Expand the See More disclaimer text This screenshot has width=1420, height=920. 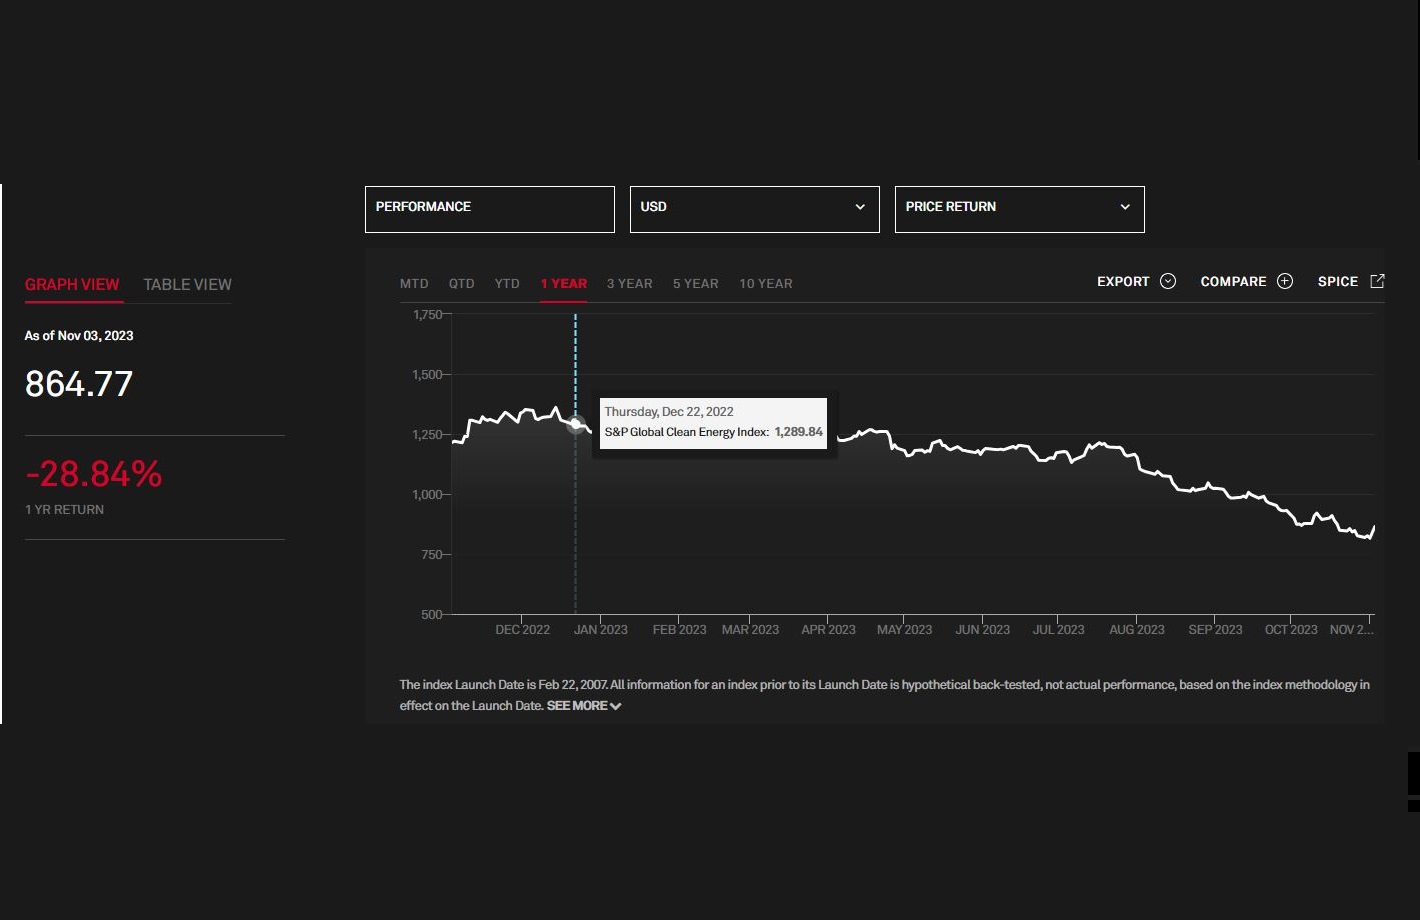click(x=584, y=706)
